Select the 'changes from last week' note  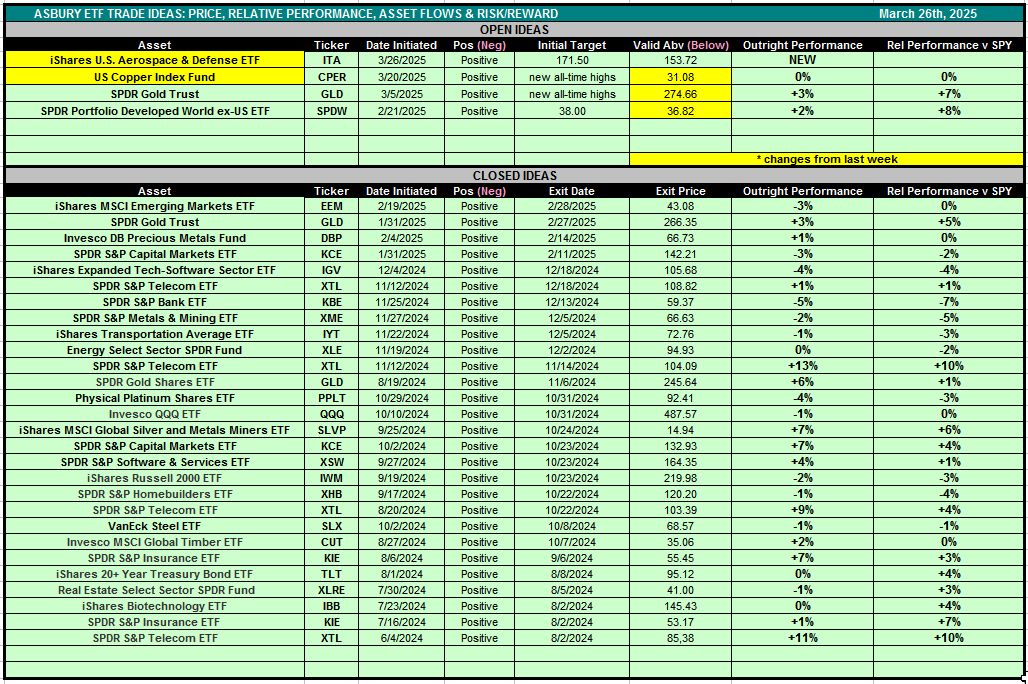click(826, 159)
